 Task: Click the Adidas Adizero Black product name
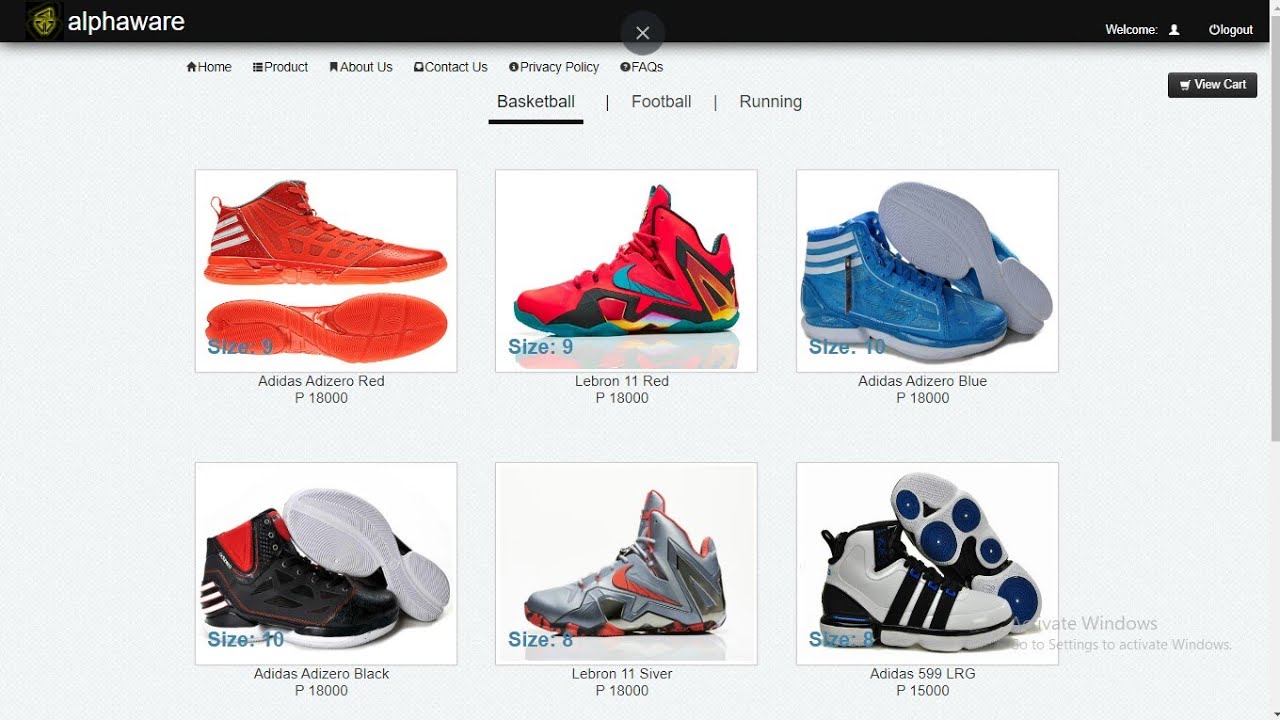point(321,674)
